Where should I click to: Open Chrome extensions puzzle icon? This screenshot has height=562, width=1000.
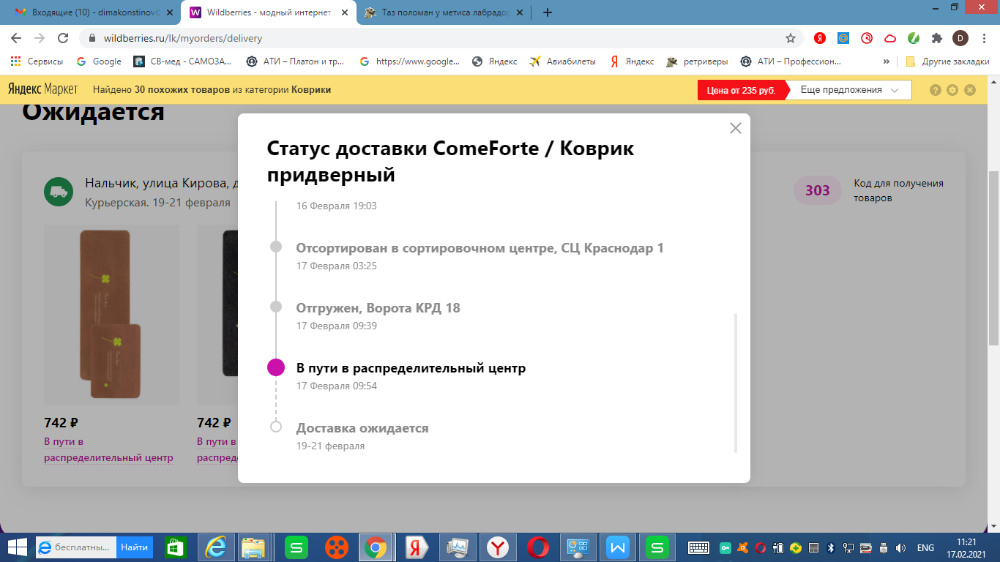pos(937,38)
